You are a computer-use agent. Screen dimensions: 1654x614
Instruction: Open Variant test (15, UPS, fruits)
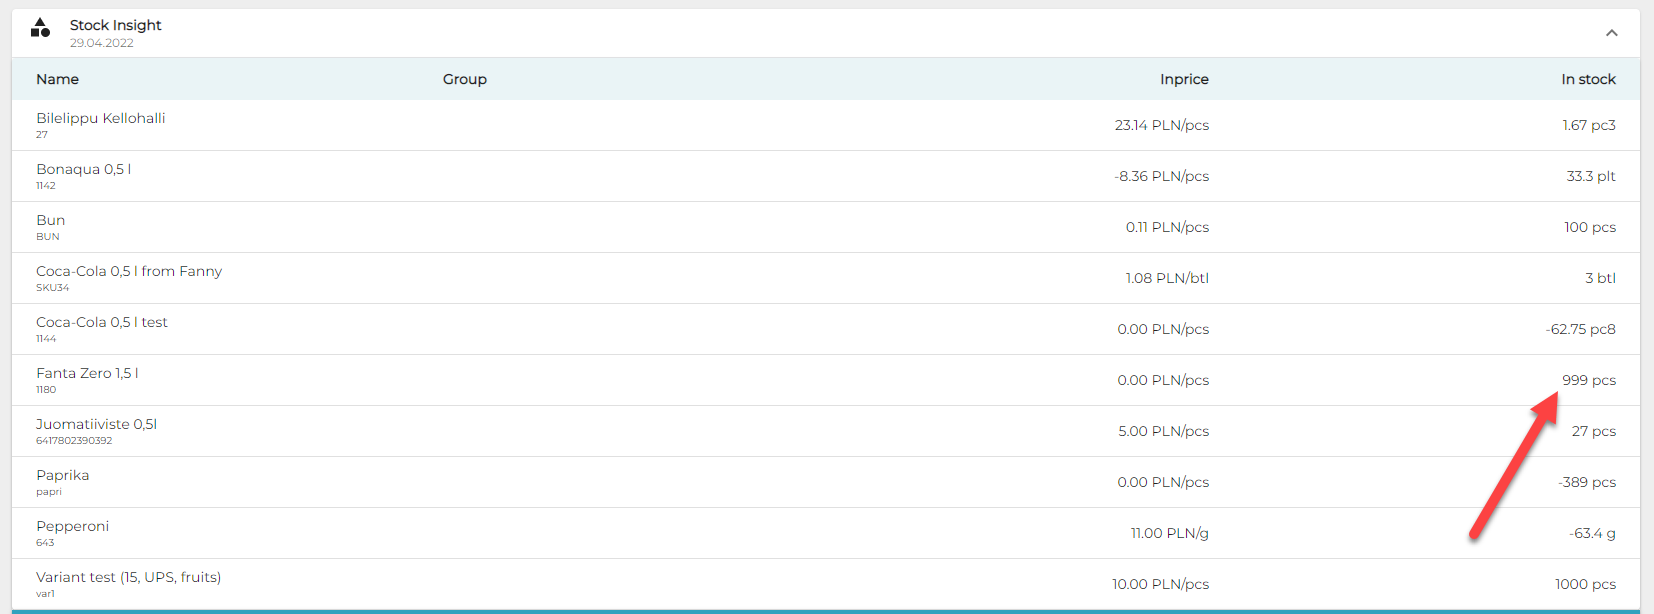pos(128,577)
